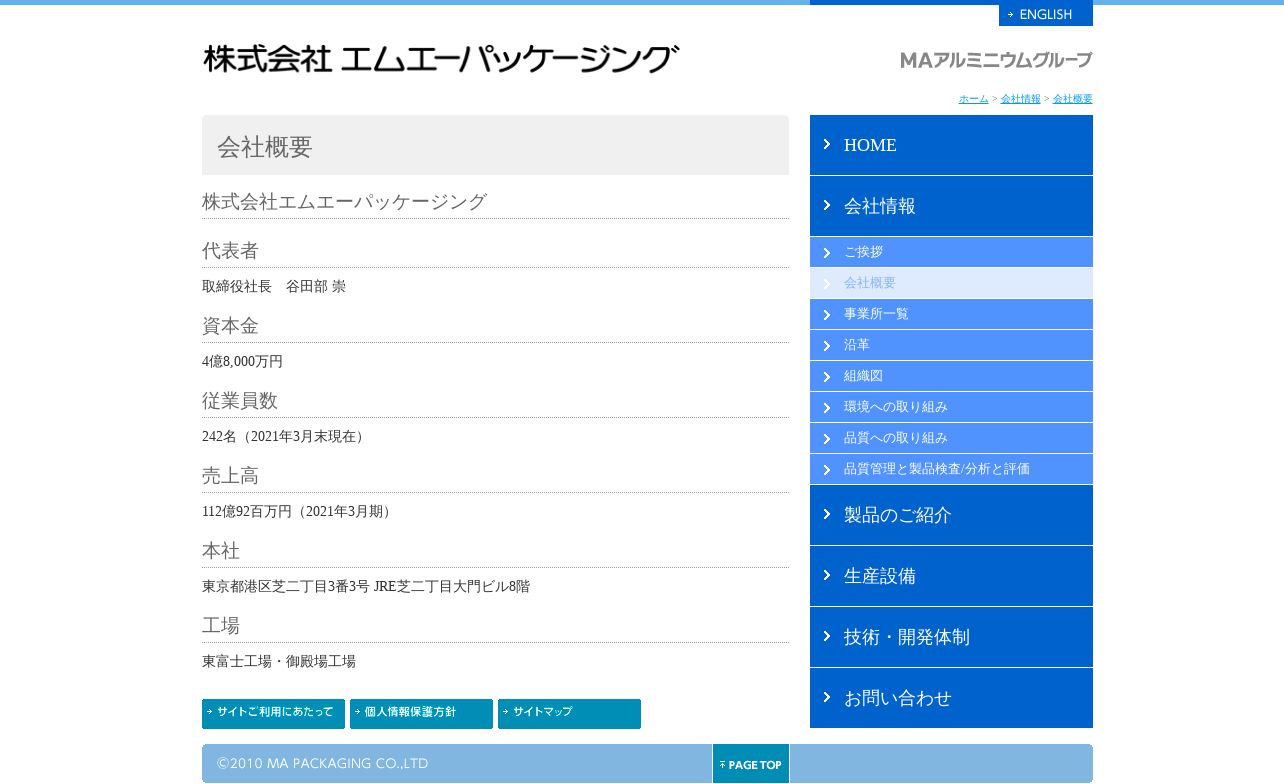Click the chevron arrow beside 技術・開発体制
This screenshot has height=784, width=1284.
(827, 636)
